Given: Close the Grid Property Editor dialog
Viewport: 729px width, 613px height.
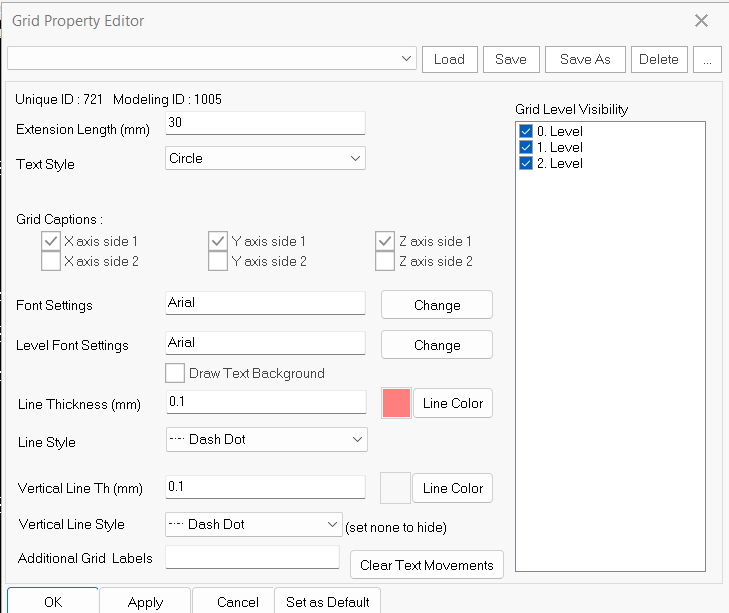Looking at the screenshot, I should (701, 21).
